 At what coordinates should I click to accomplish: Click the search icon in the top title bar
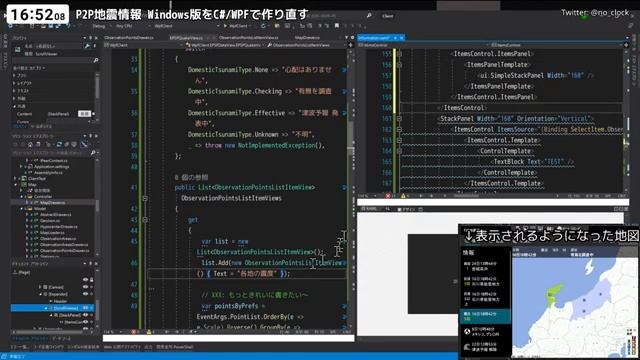[369, 16]
